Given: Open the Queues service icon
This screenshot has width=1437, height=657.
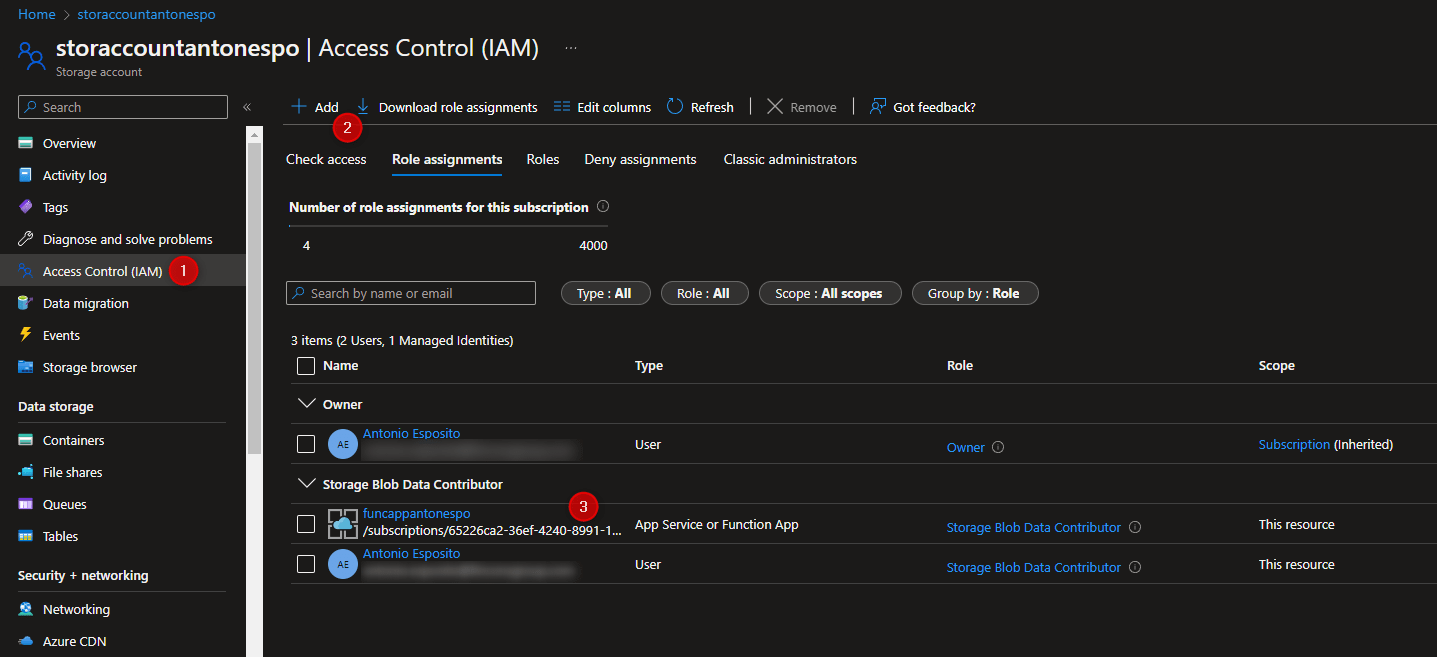Looking at the screenshot, I should coord(29,504).
